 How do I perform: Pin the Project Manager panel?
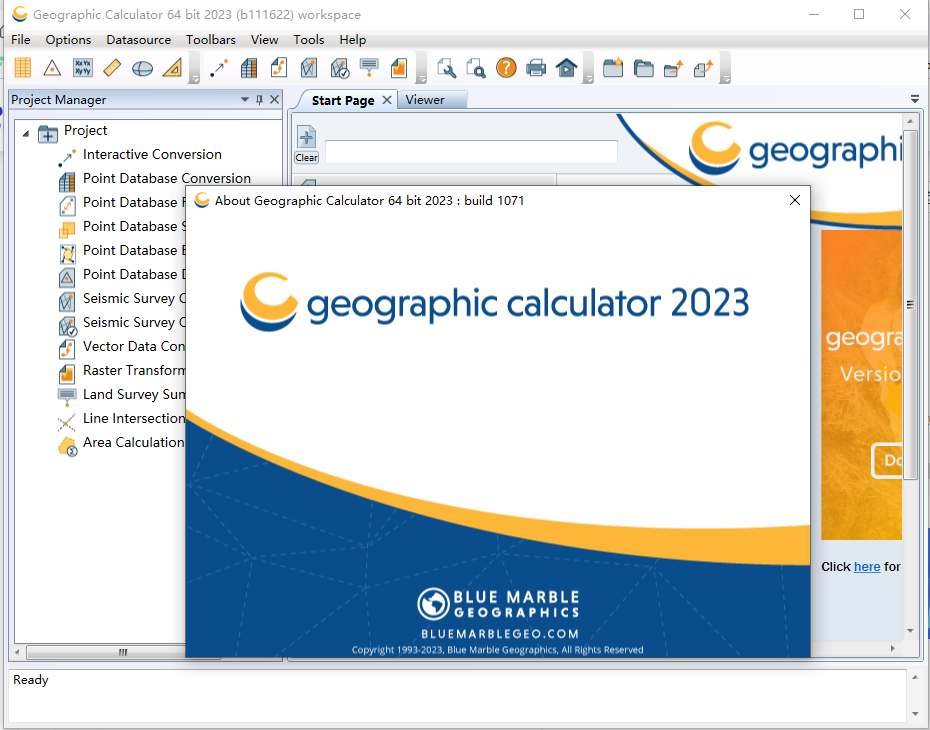pyautogui.click(x=259, y=100)
